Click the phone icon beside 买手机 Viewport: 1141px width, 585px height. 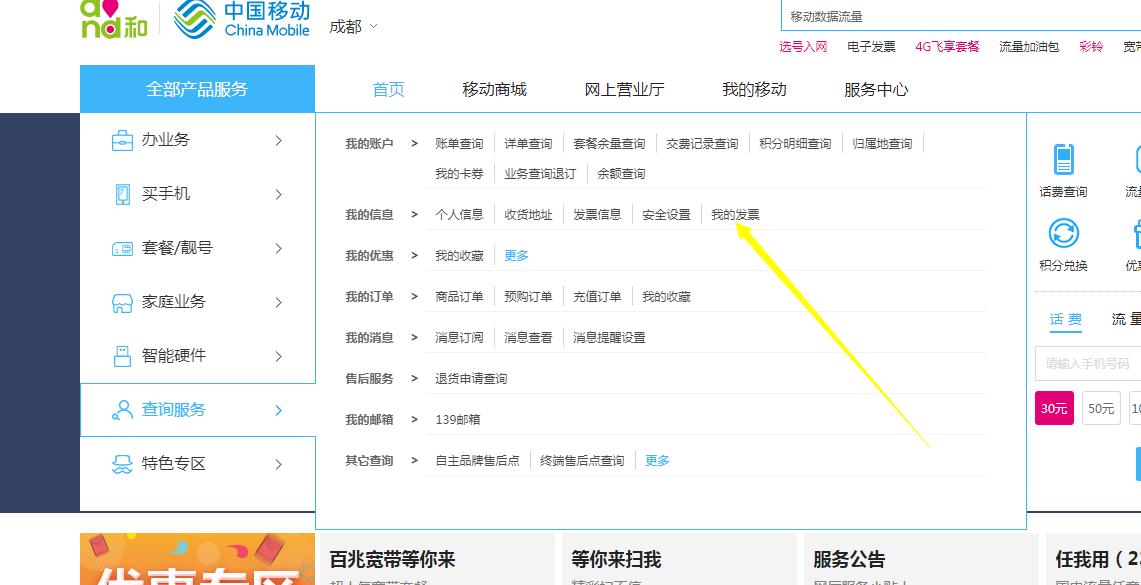122,194
